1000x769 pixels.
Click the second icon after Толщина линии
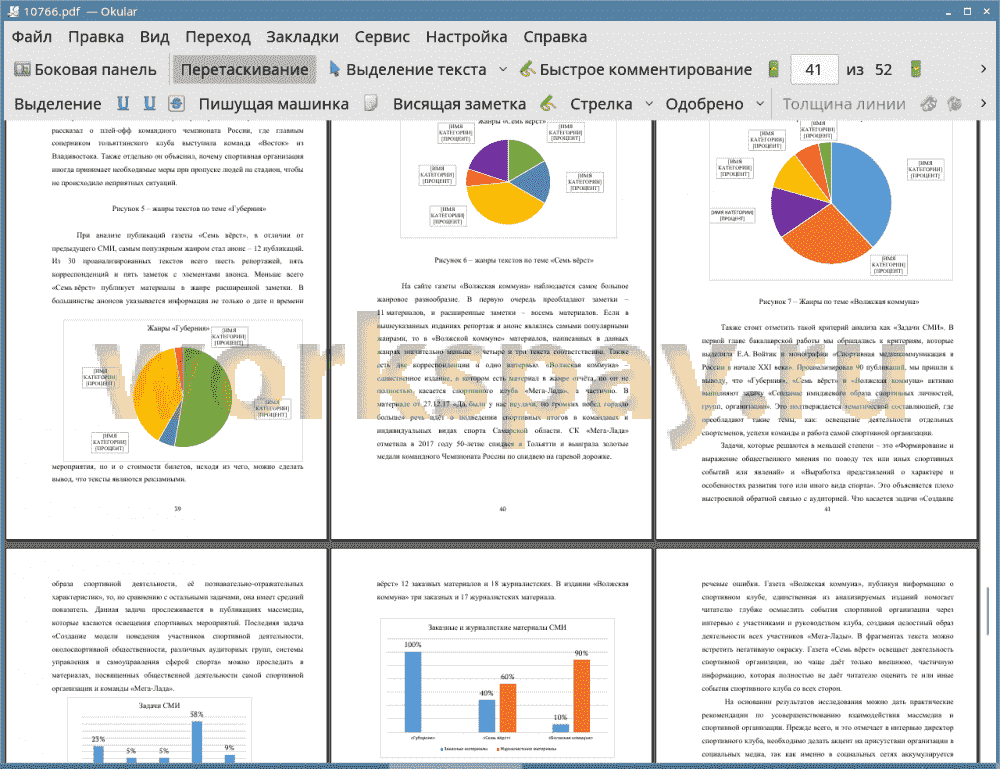coord(955,103)
